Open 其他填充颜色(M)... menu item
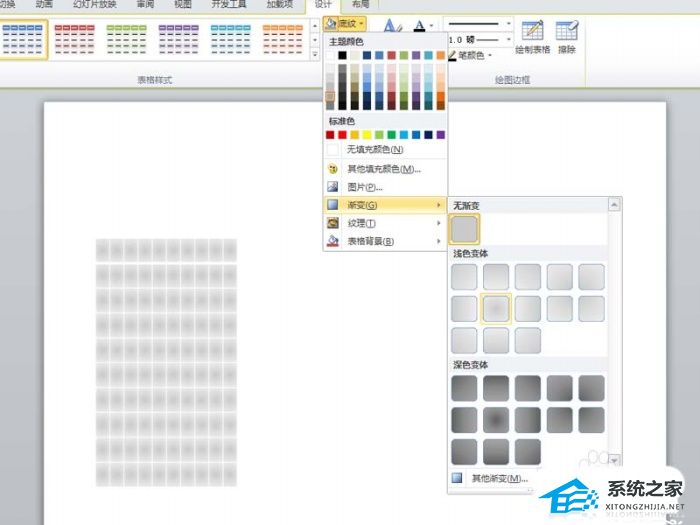The height and width of the screenshot is (525, 700). tap(385, 169)
